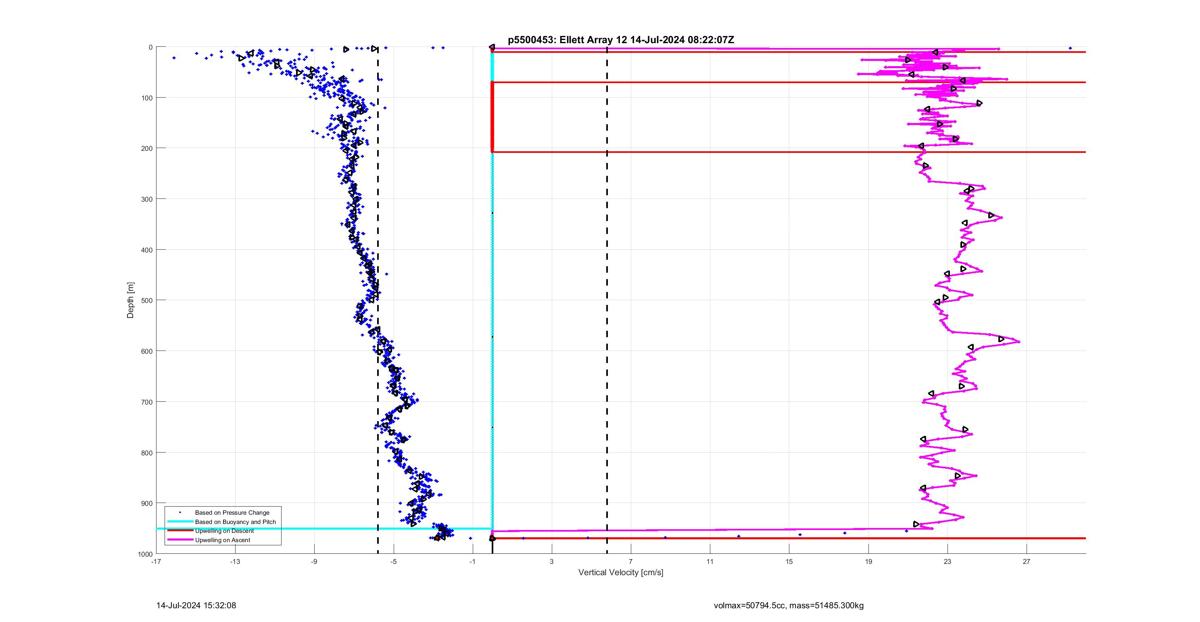This screenshot has width=1200, height=622.
Task: Click the x-axis tick label '23'
Action: (x=947, y=561)
